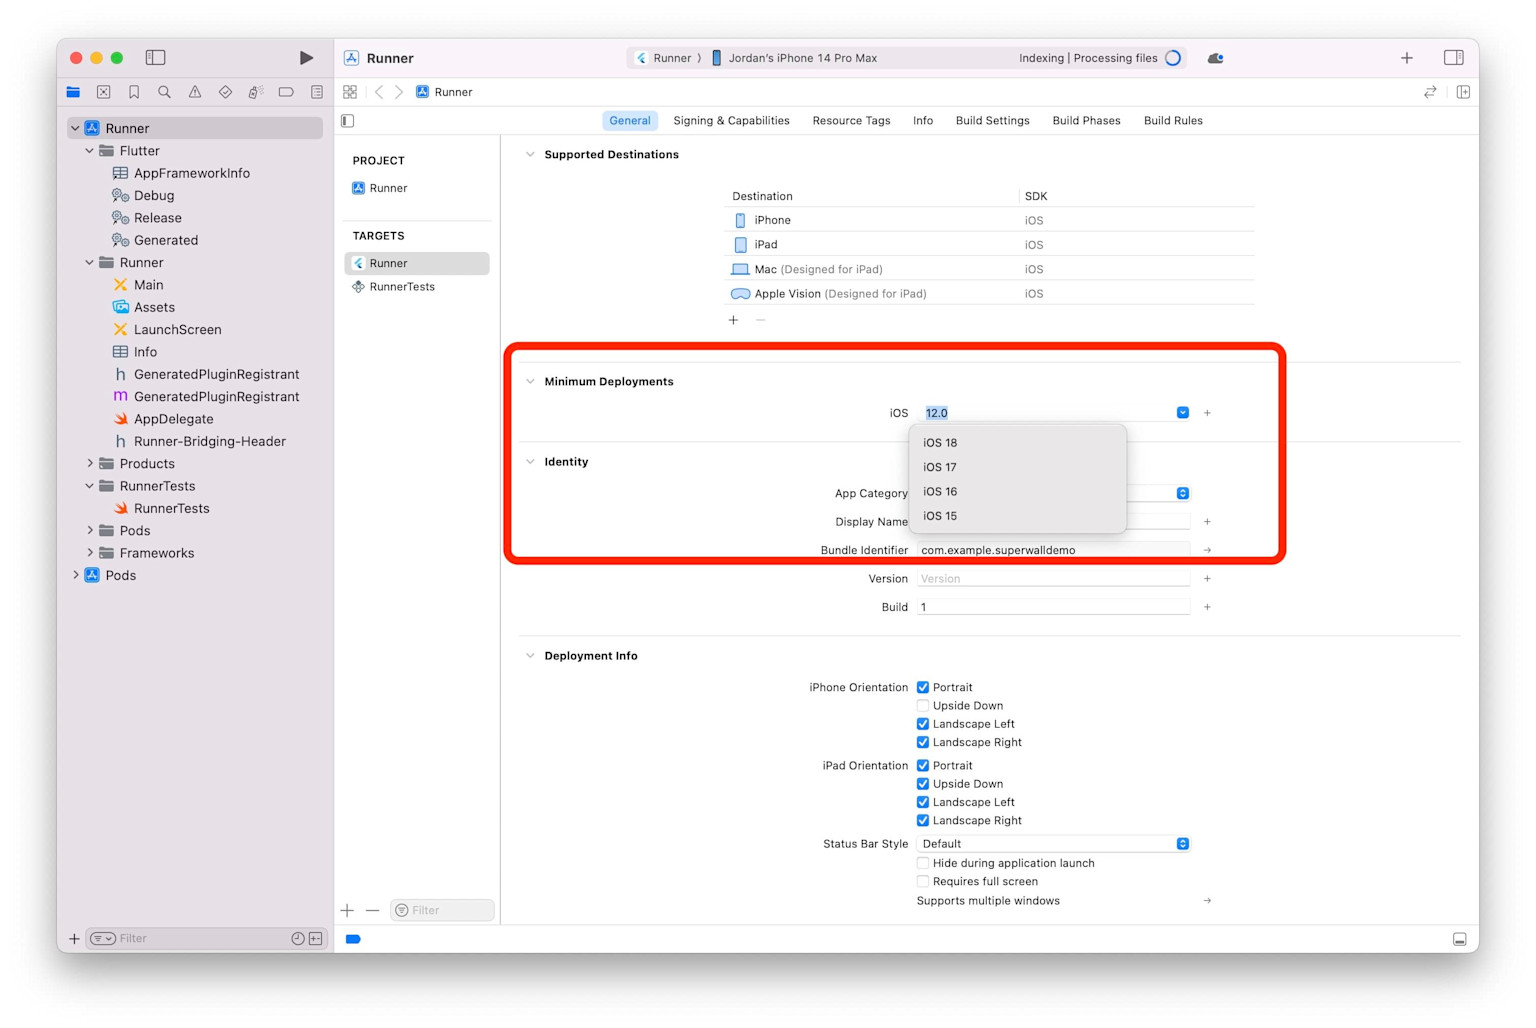Image resolution: width=1536 pixels, height=1028 pixels.
Task: Click the Bundle Identifier field
Action: 1054,550
